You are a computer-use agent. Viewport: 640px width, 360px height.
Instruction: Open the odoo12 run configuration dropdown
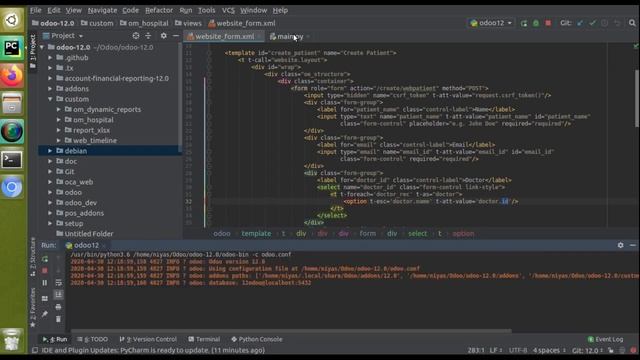coord(491,23)
